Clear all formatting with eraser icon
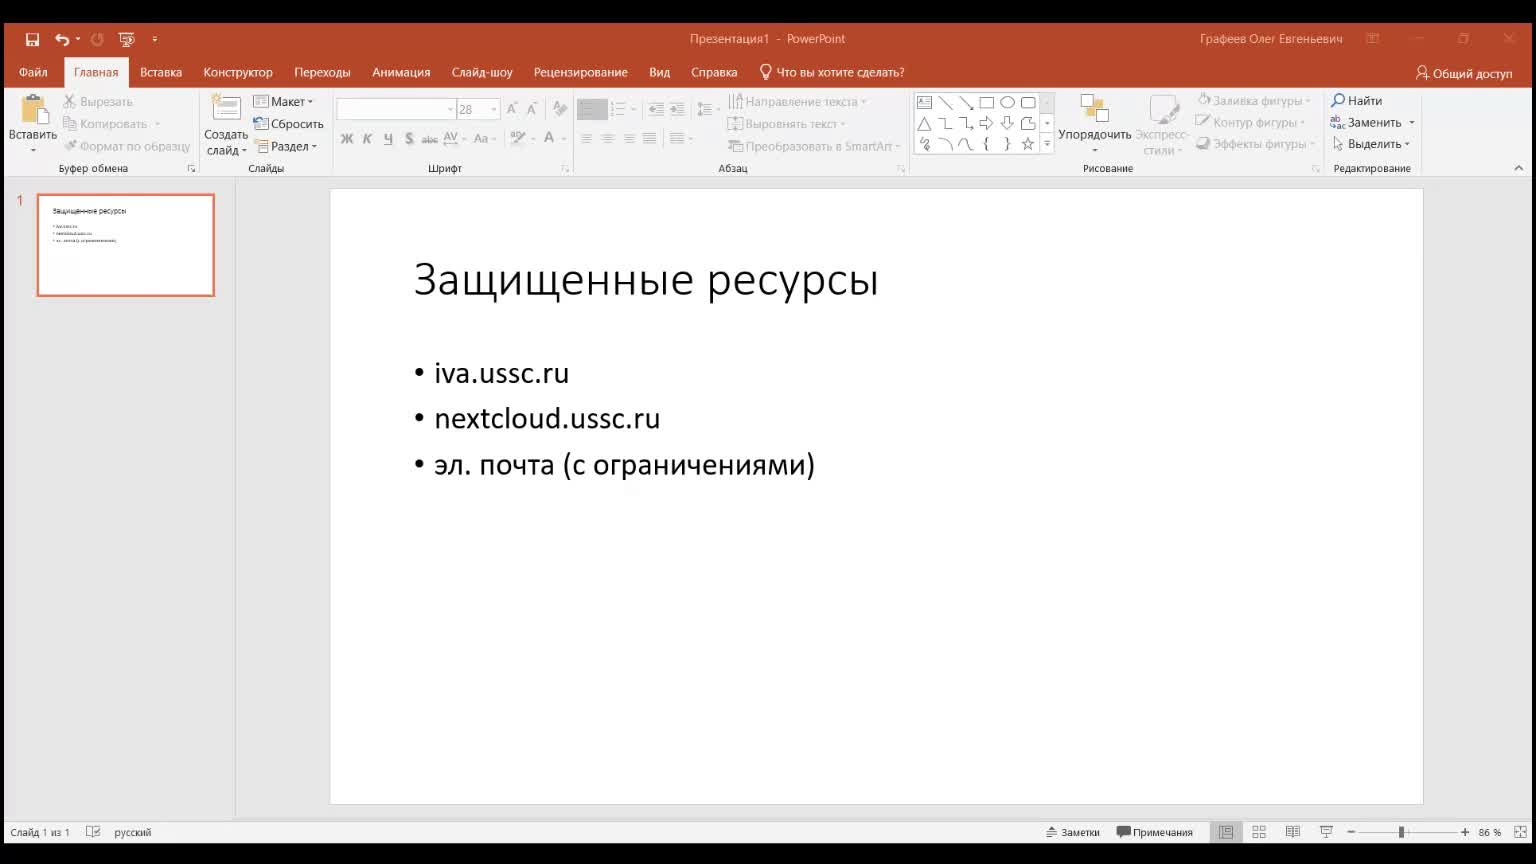 pyautogui.click(x=560, y=109)
